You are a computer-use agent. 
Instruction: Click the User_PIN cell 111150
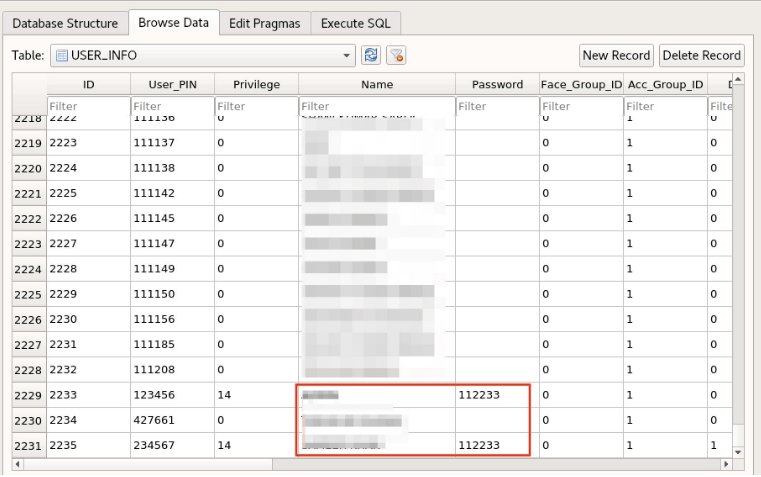(x=172, y=294)
